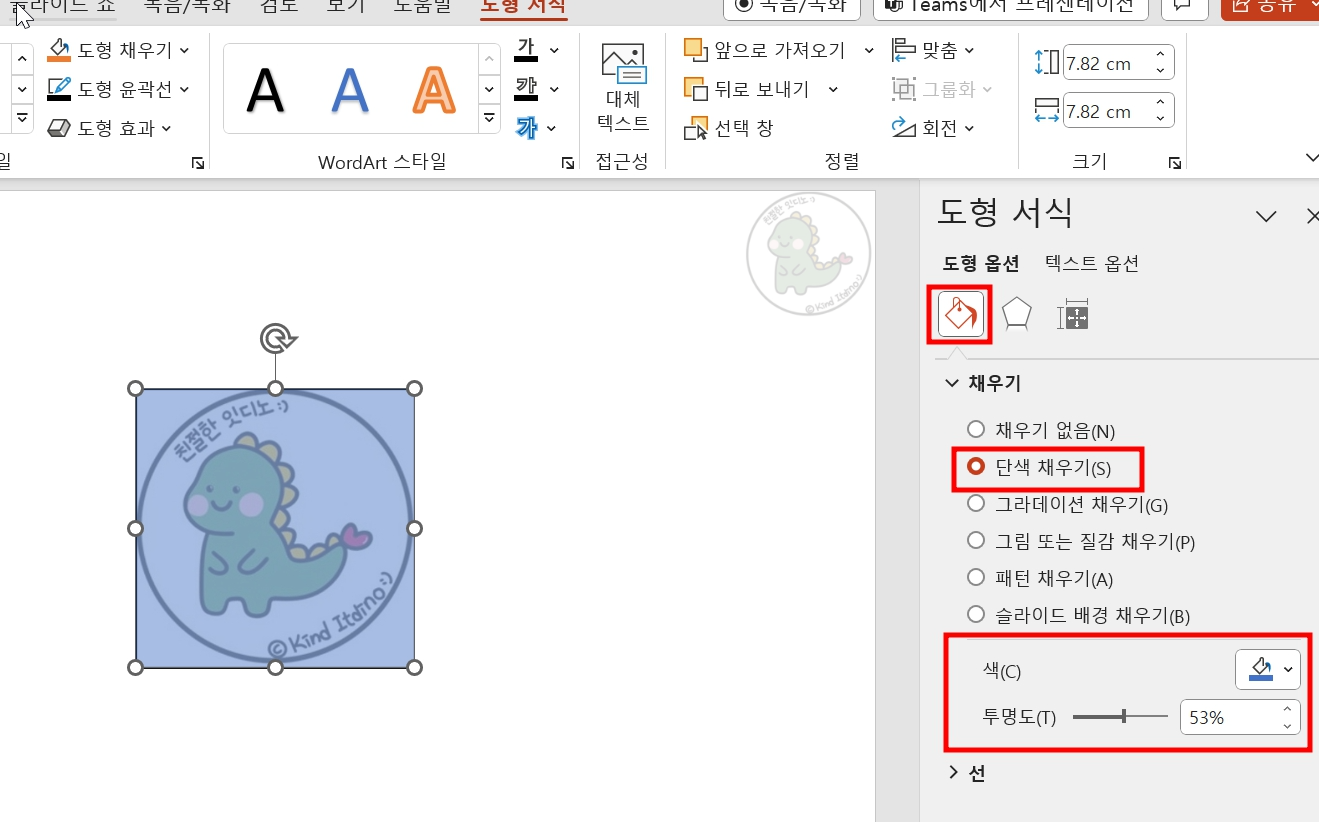Click the Shape Outline (도형 윤곽선) pen icon
Viewport: 1319px width, 822px height.
59,89
